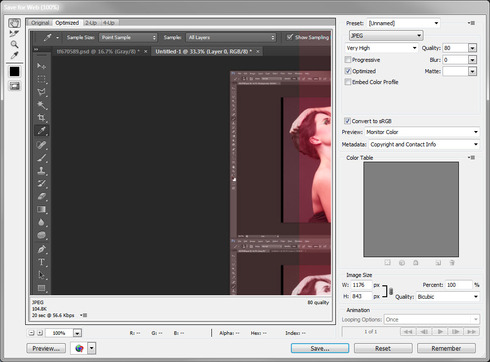Toggle constrain proportions link icon
490x362 pixels.
tap(391, 291)
